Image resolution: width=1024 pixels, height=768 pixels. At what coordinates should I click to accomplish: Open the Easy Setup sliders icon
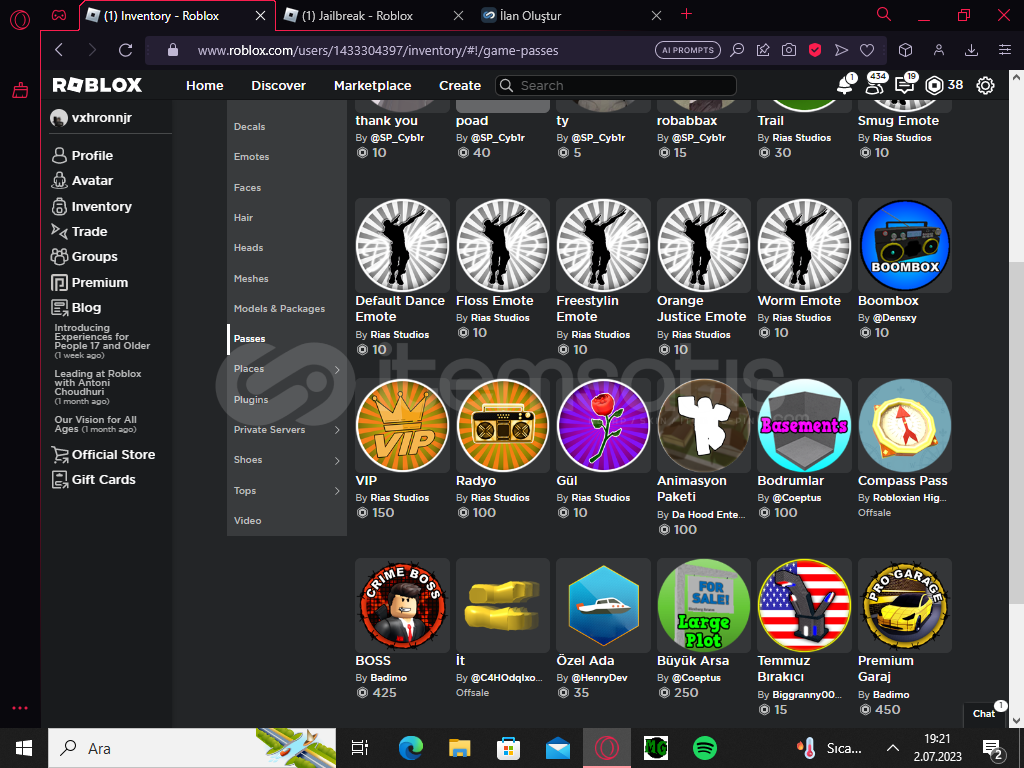(x=1004, y=50)
